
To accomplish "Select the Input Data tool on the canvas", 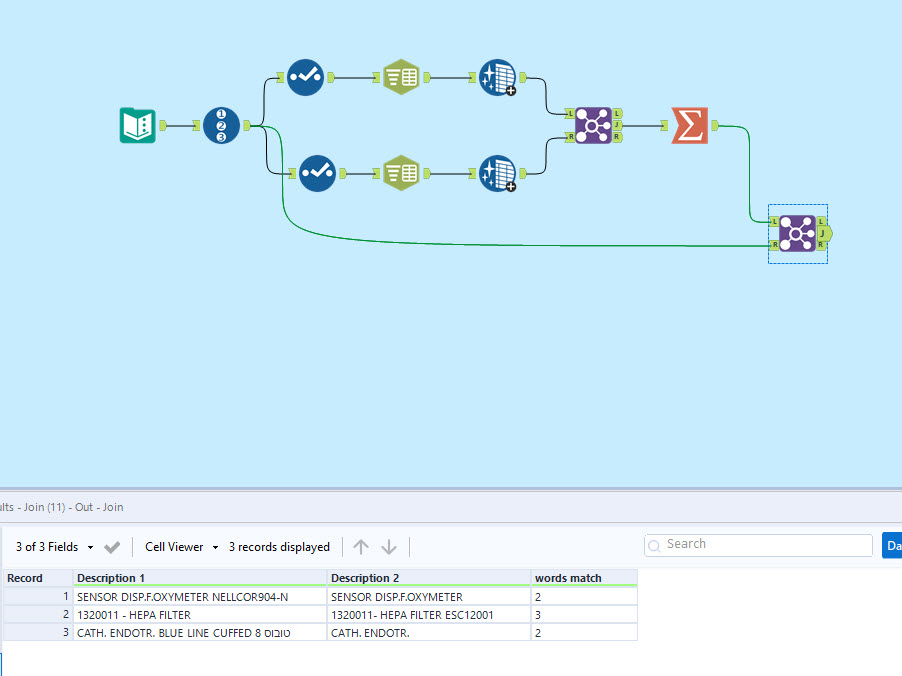I will click(x=136, y=125).
